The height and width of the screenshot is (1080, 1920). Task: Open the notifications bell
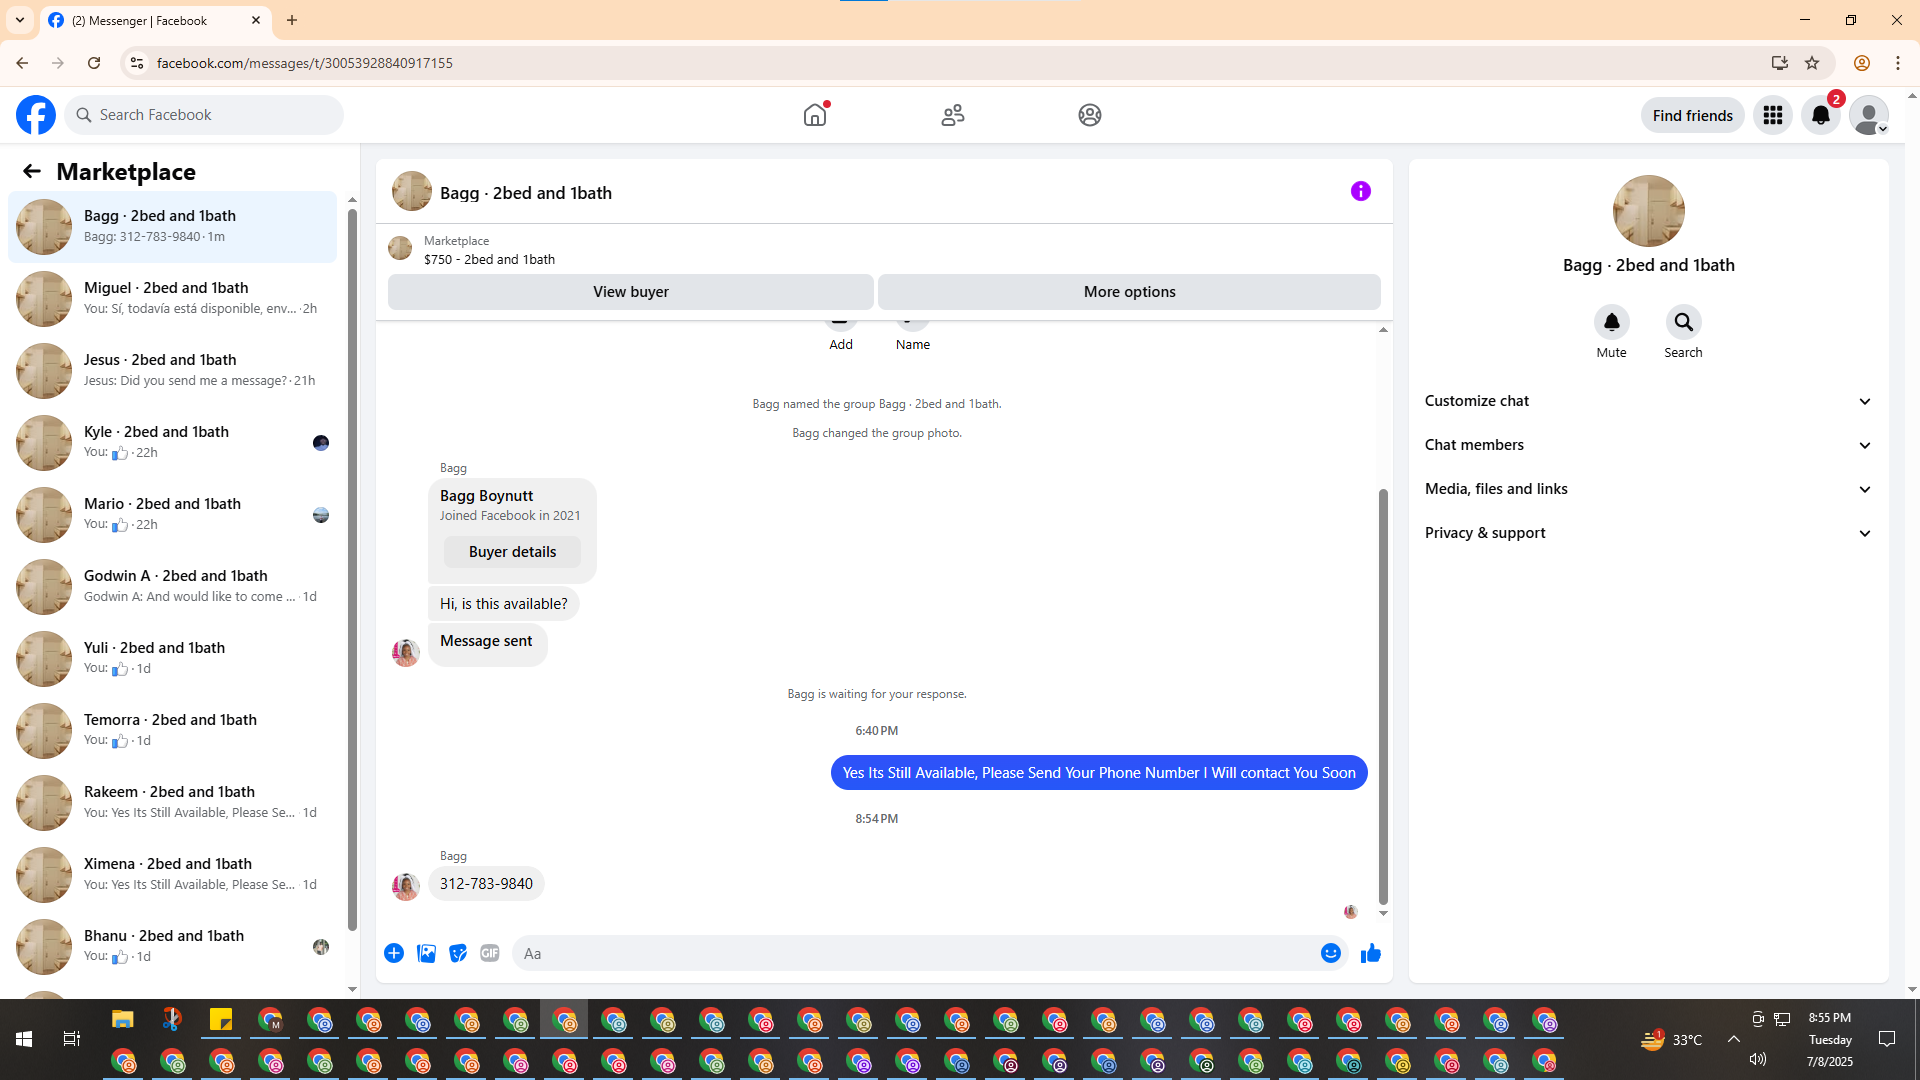pos(1820,115)
